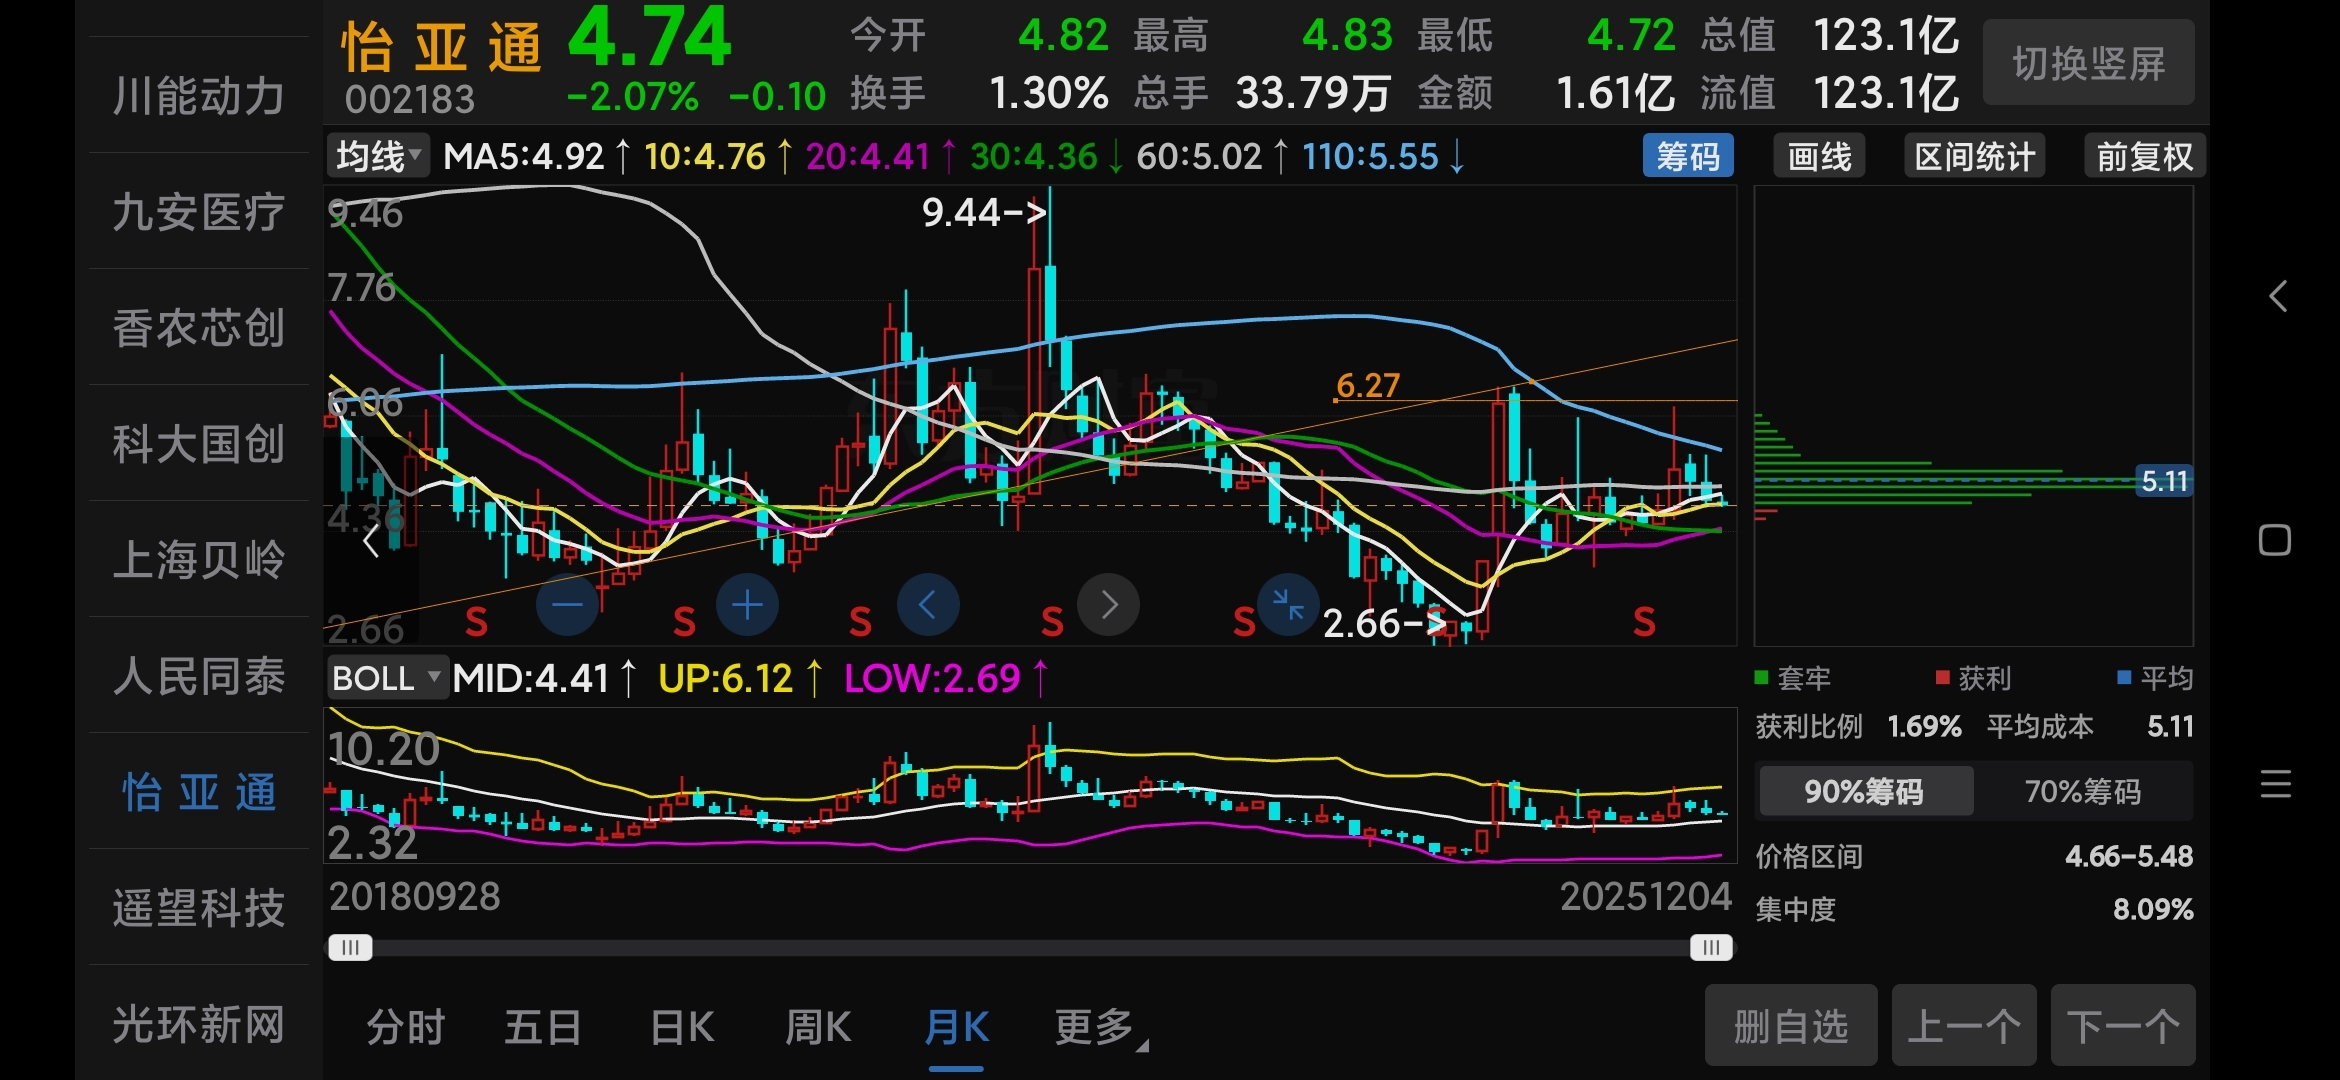The image size is (2340, 1080).
Task: Open the 均线 indicator dropdown
Action: (x=378, y=157)
